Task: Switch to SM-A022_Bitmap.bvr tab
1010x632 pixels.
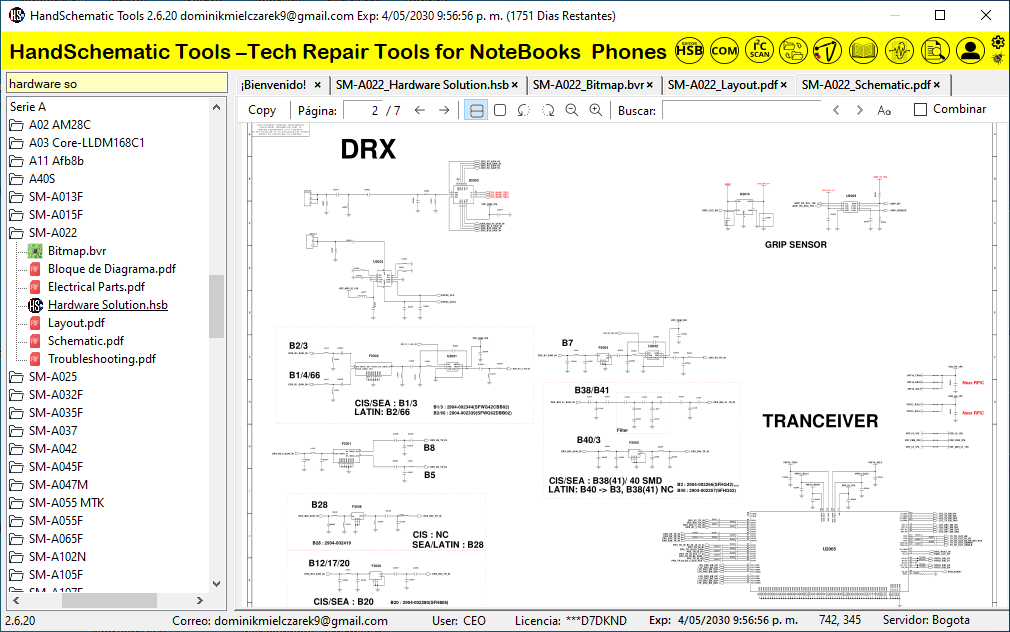Action: 588,84
